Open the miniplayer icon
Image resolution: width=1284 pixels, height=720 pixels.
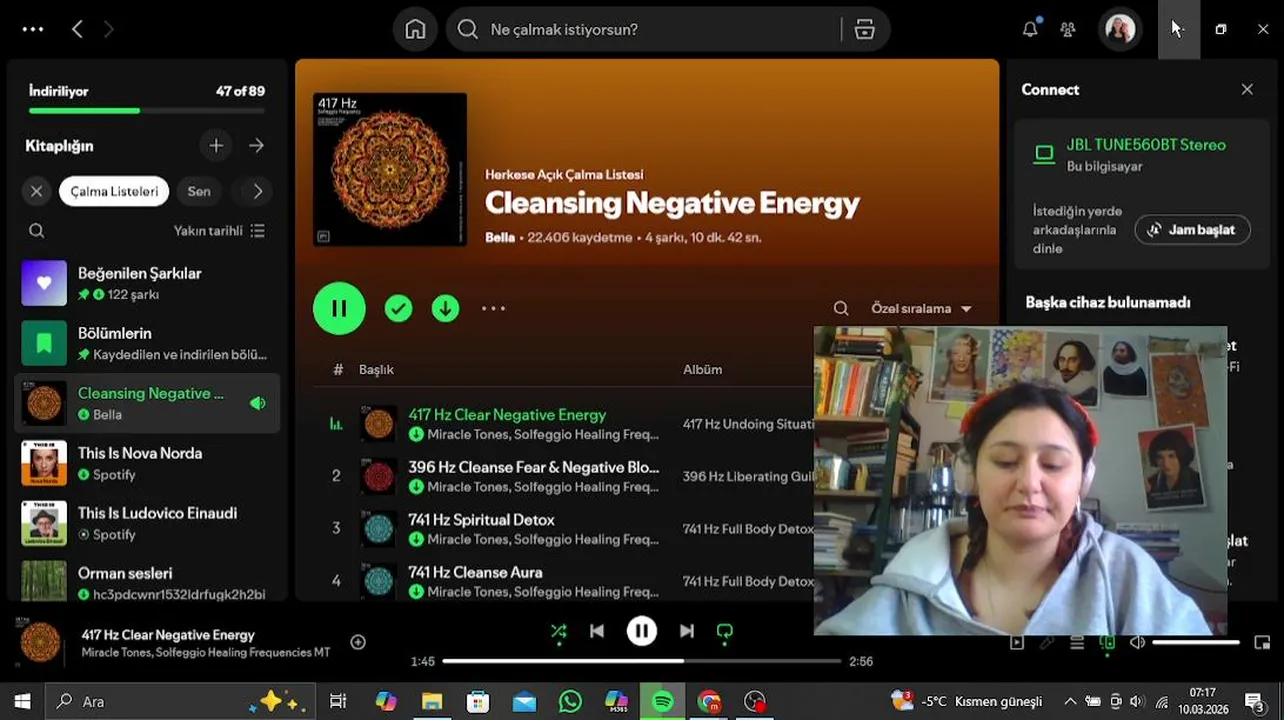coord(1262,643)
